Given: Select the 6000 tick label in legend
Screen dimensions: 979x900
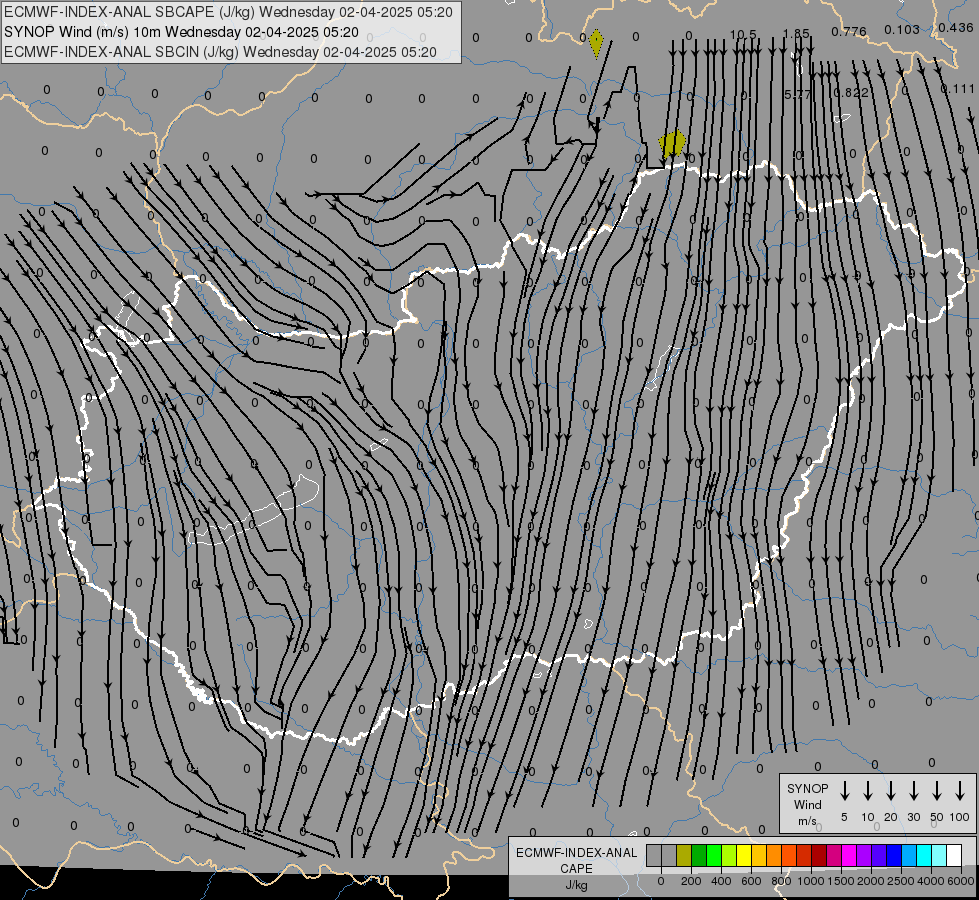Looking at the screenshot, I should click(961, 881).
